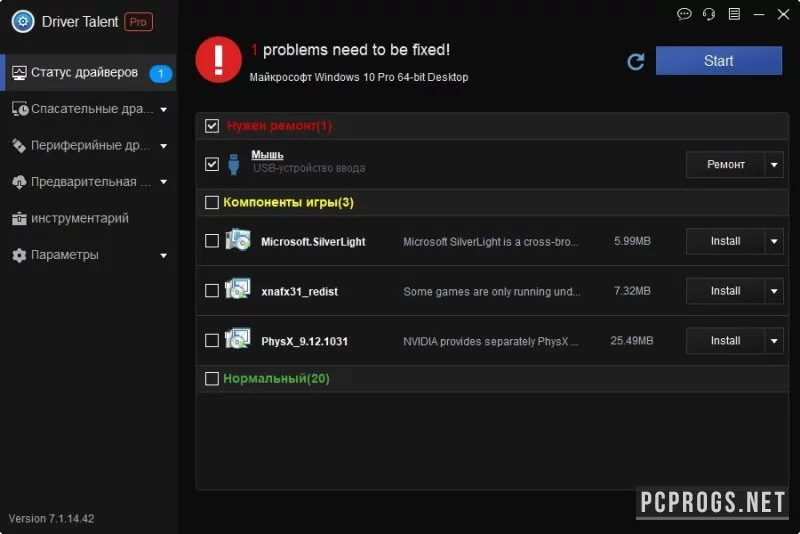This screenshot has height=534, width=800.
Task: Expand the Периферийные др... sidebar arrow
Action: click(x=164, y=146)
